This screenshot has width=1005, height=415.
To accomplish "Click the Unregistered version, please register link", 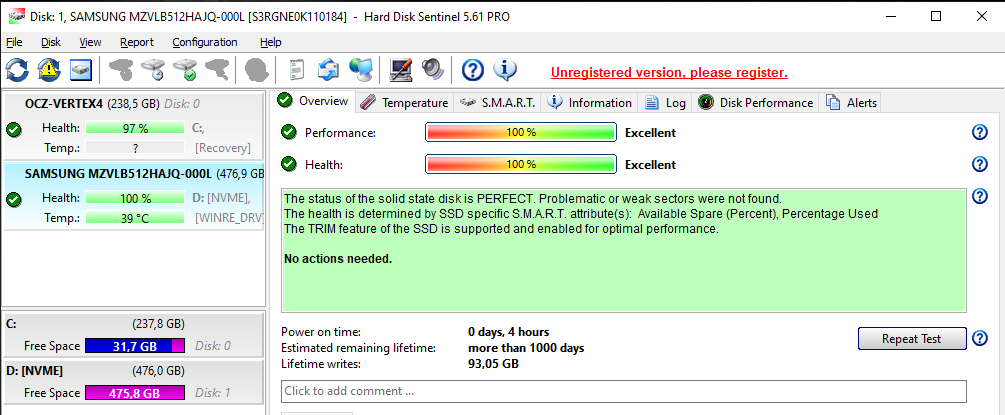I will pyautogui.click(x=669, y=72).
